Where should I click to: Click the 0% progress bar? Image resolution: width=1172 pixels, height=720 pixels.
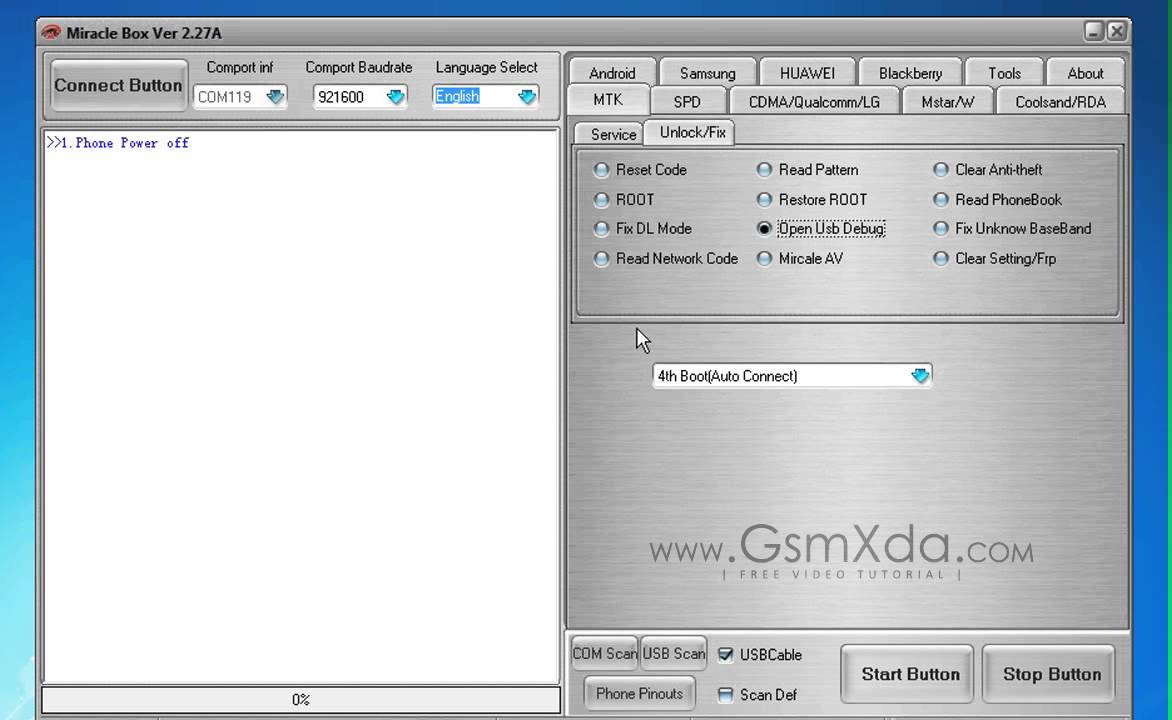[300, 700]
